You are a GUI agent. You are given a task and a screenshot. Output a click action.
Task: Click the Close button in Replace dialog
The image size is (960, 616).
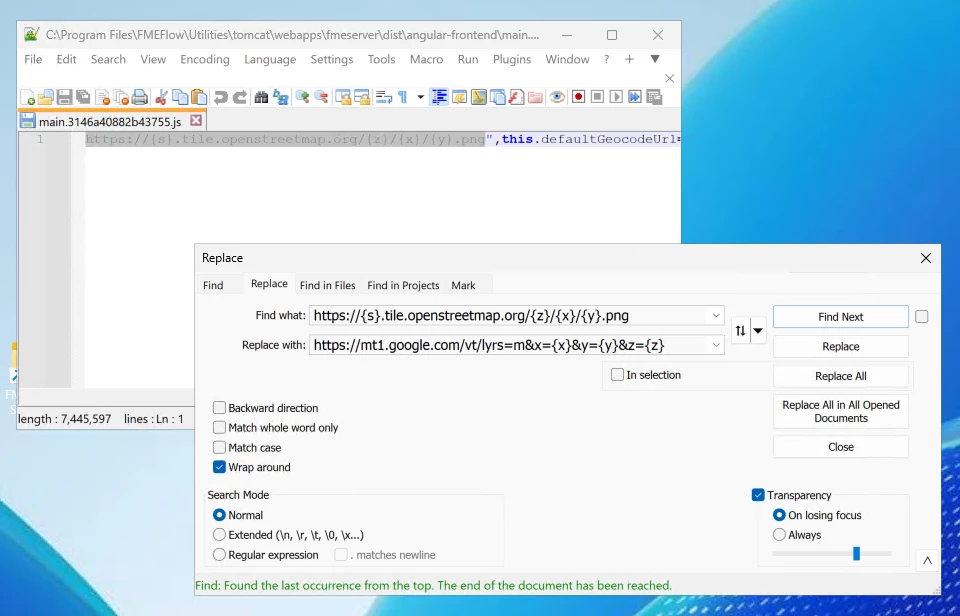[x=841, y=447]
